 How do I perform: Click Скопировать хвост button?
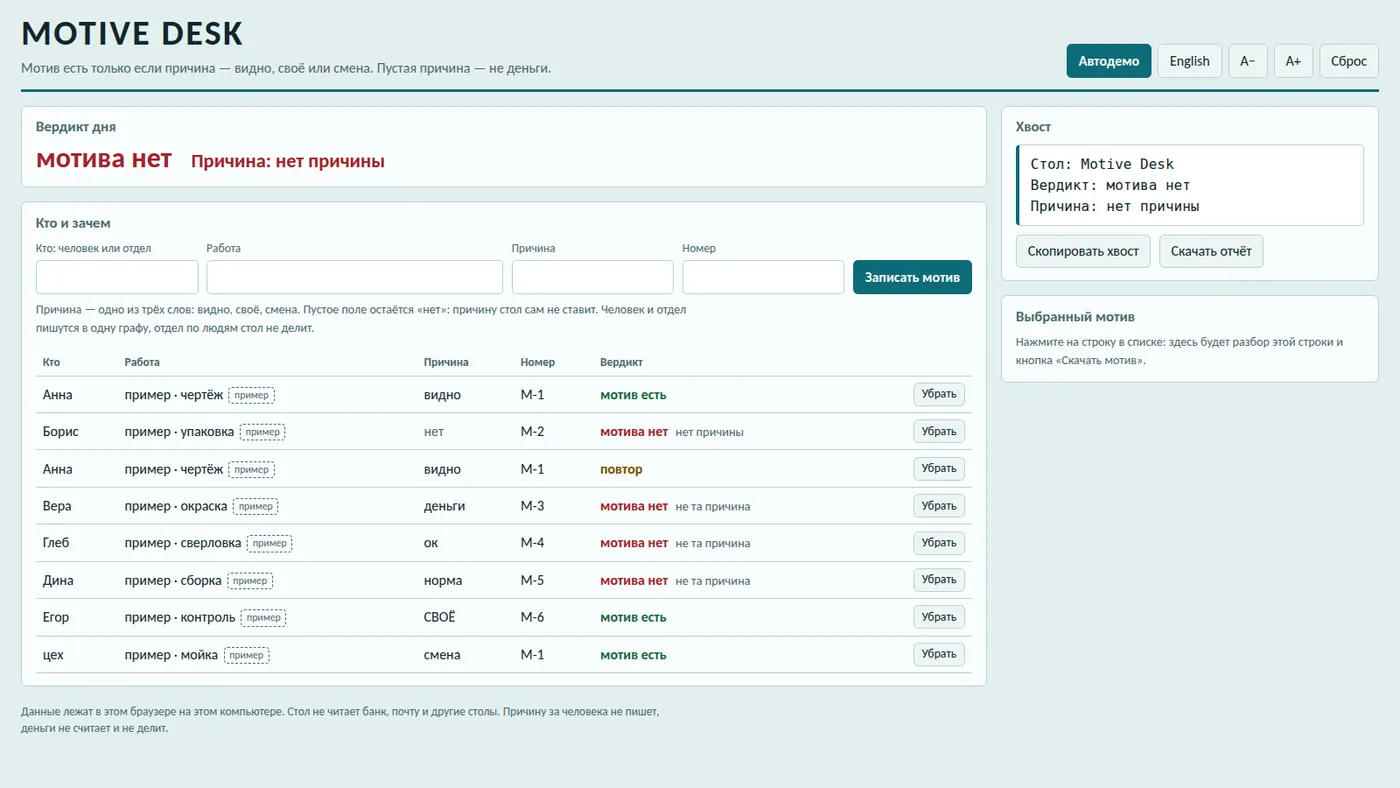(1083, 251)
